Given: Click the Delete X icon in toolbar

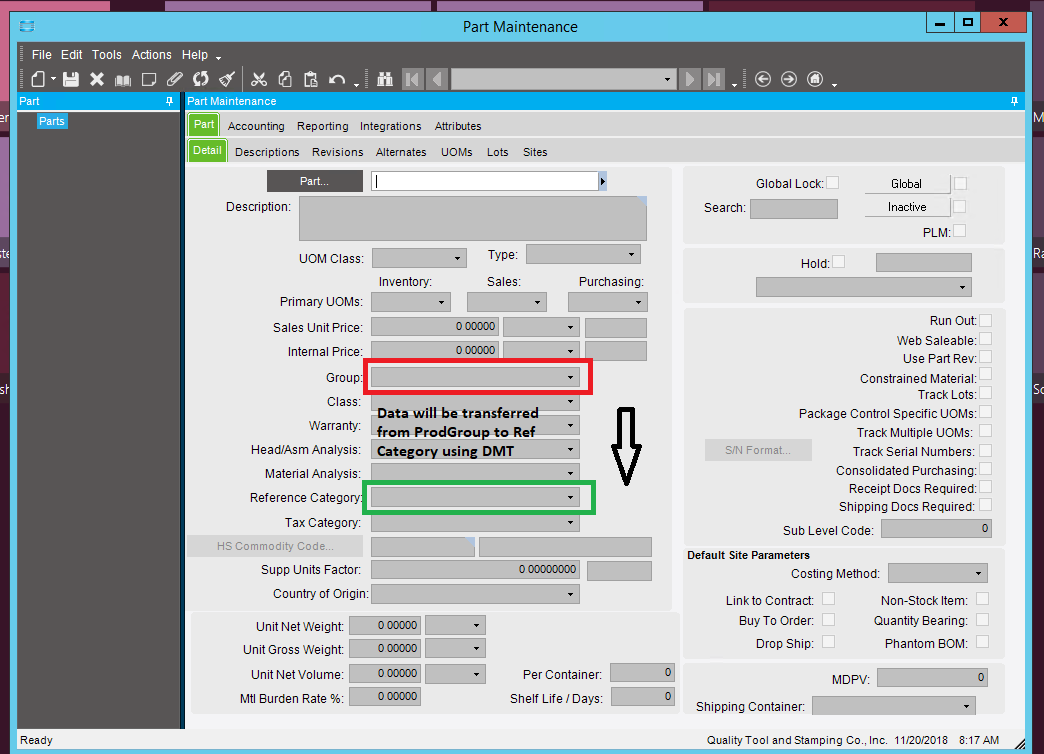Looking at the screenshot, I should tap(97, 79).
